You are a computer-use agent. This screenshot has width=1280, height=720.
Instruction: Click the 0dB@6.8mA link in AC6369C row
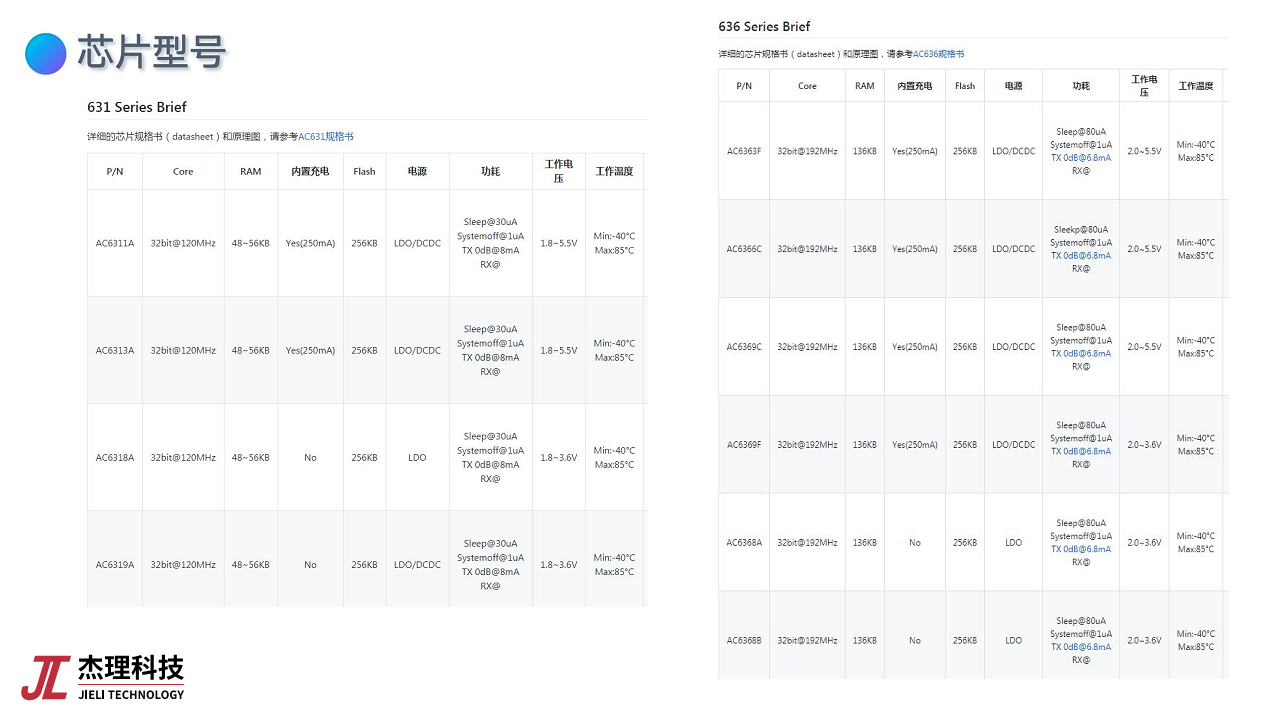point(1086,353)
